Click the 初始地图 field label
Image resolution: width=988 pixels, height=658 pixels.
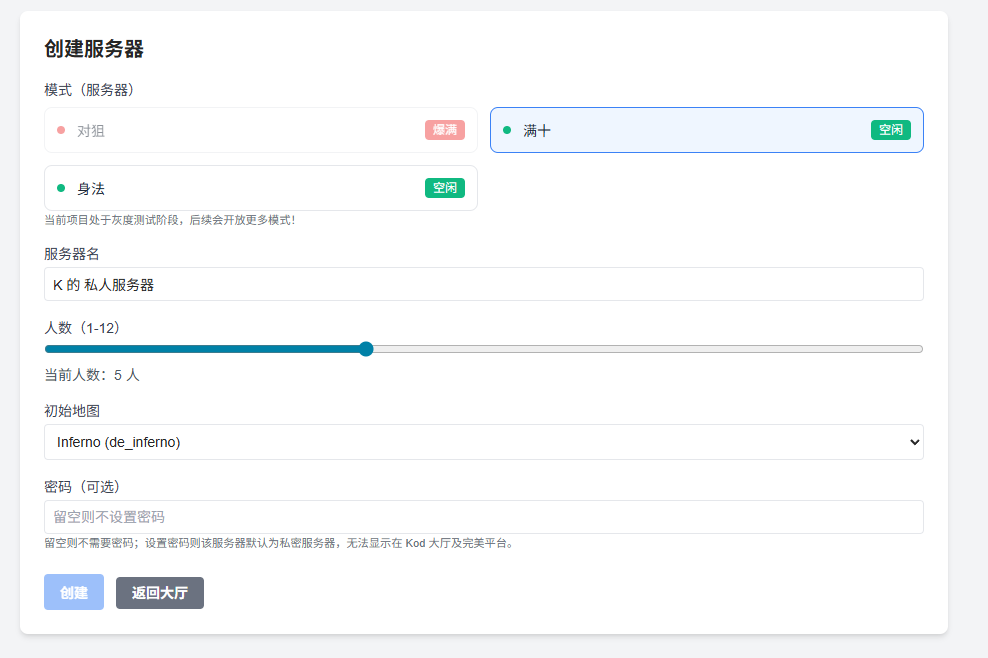click(72, 411)
